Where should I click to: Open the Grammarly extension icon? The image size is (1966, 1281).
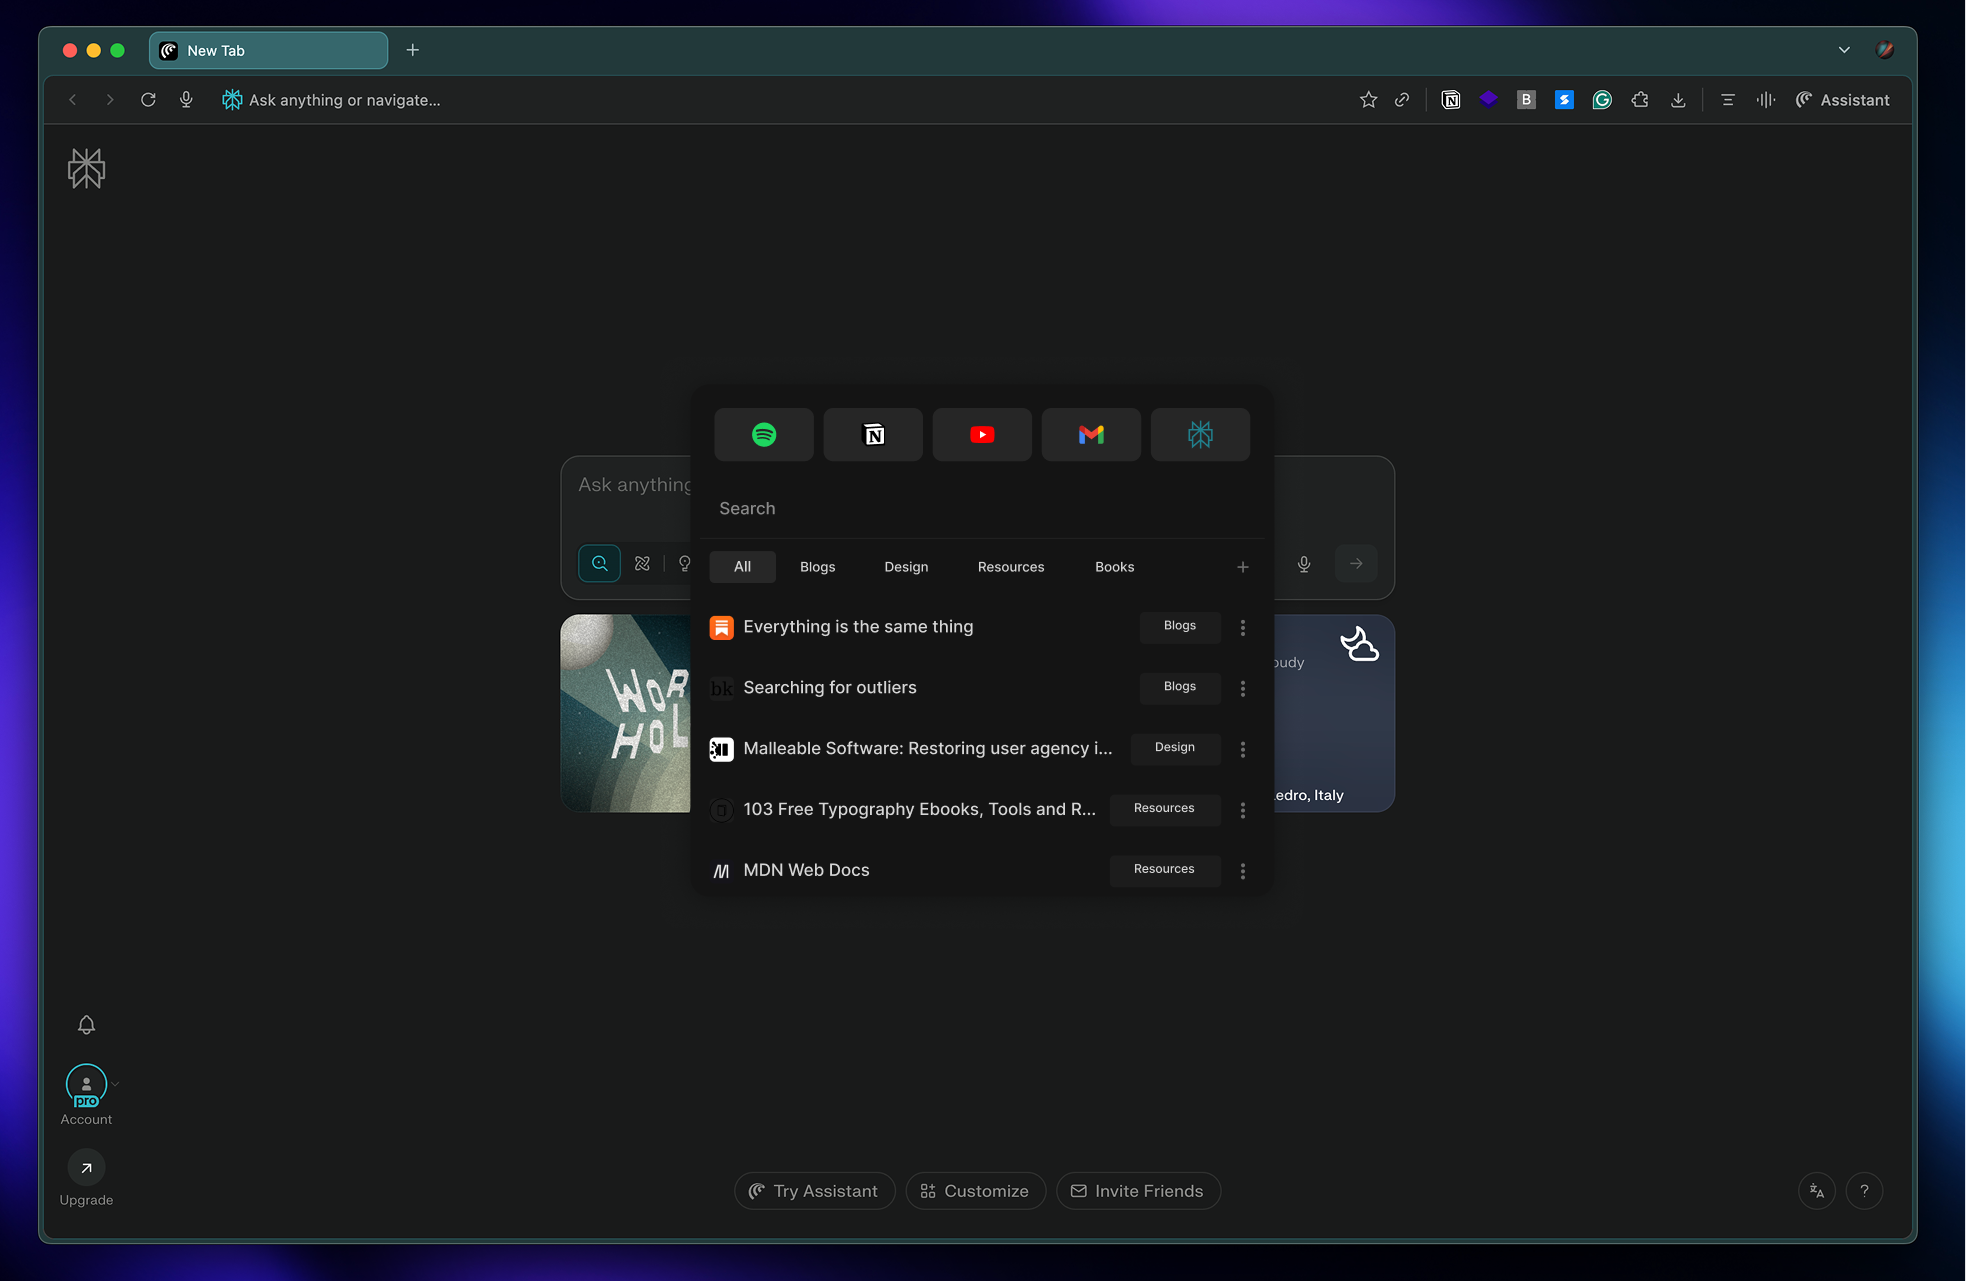click(1602, 100)
